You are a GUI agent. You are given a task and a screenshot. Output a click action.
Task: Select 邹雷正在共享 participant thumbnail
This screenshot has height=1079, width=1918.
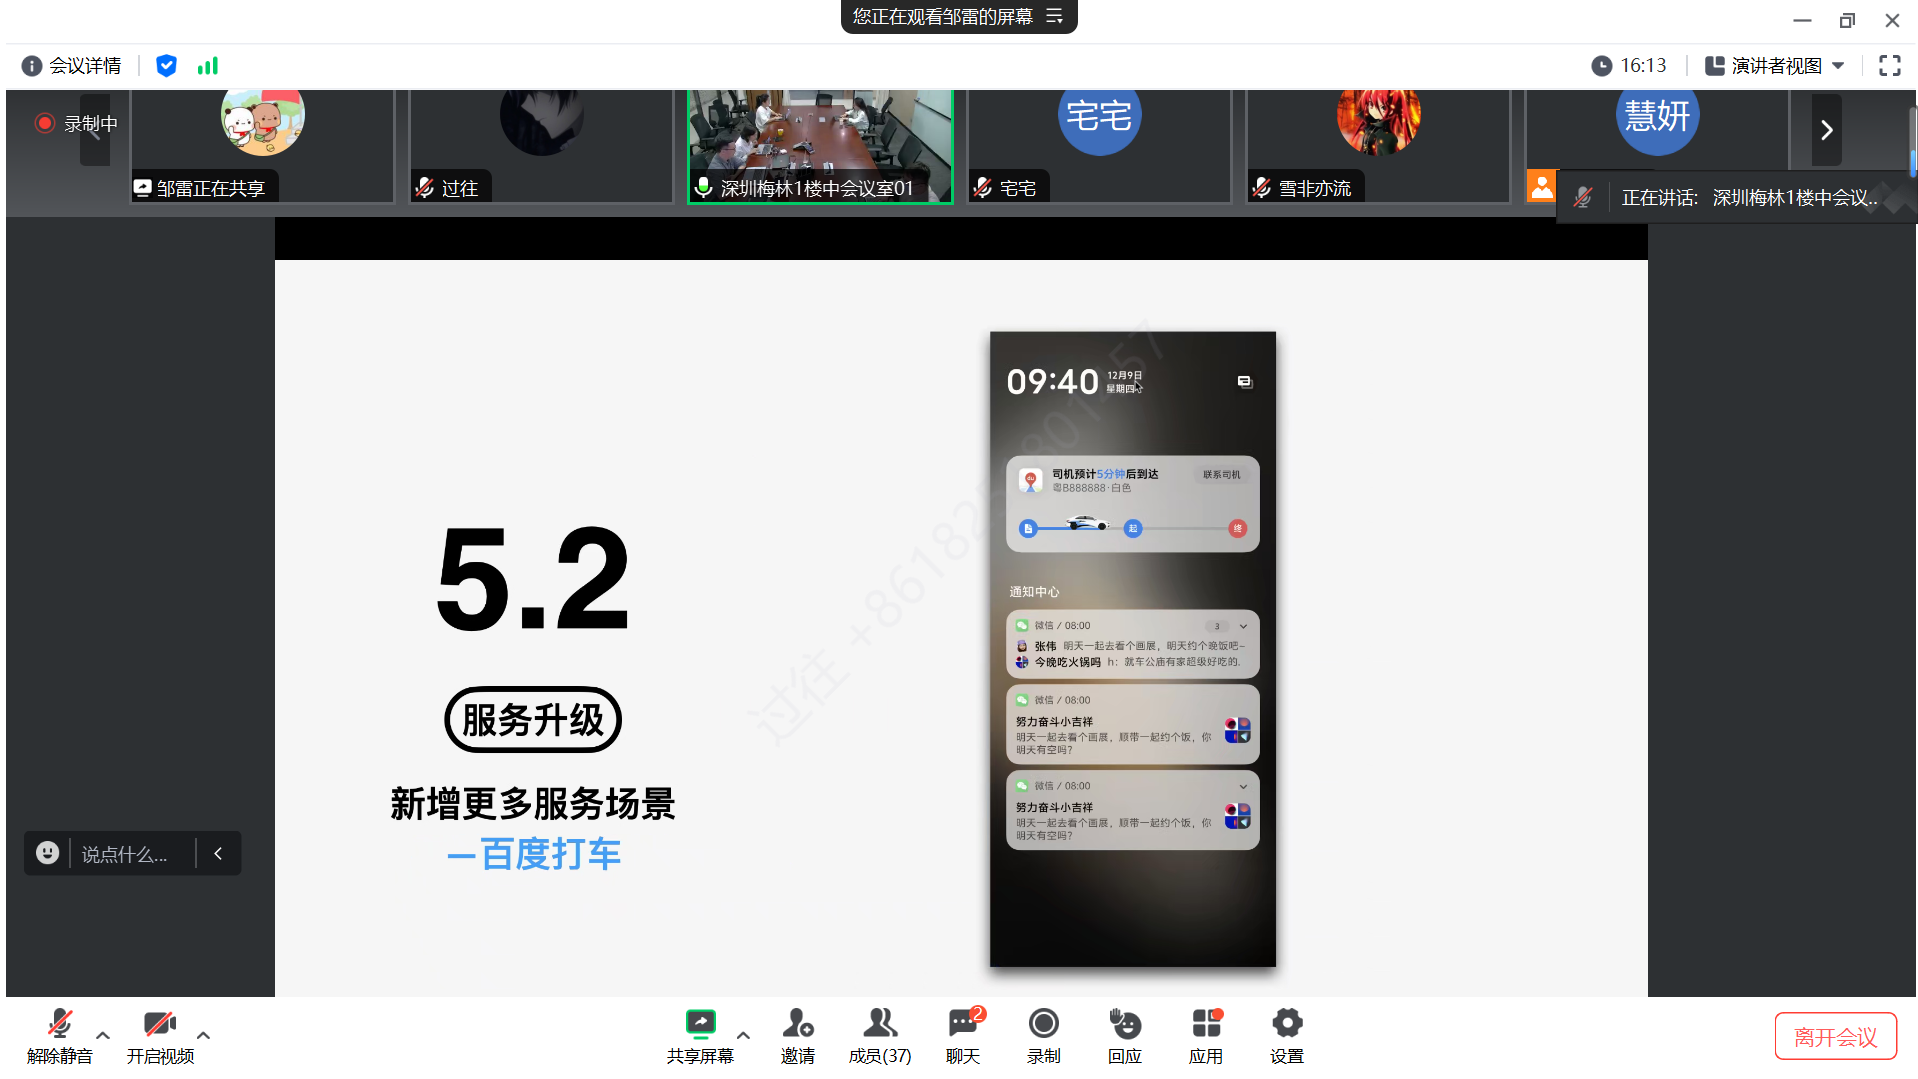(262, 146)
